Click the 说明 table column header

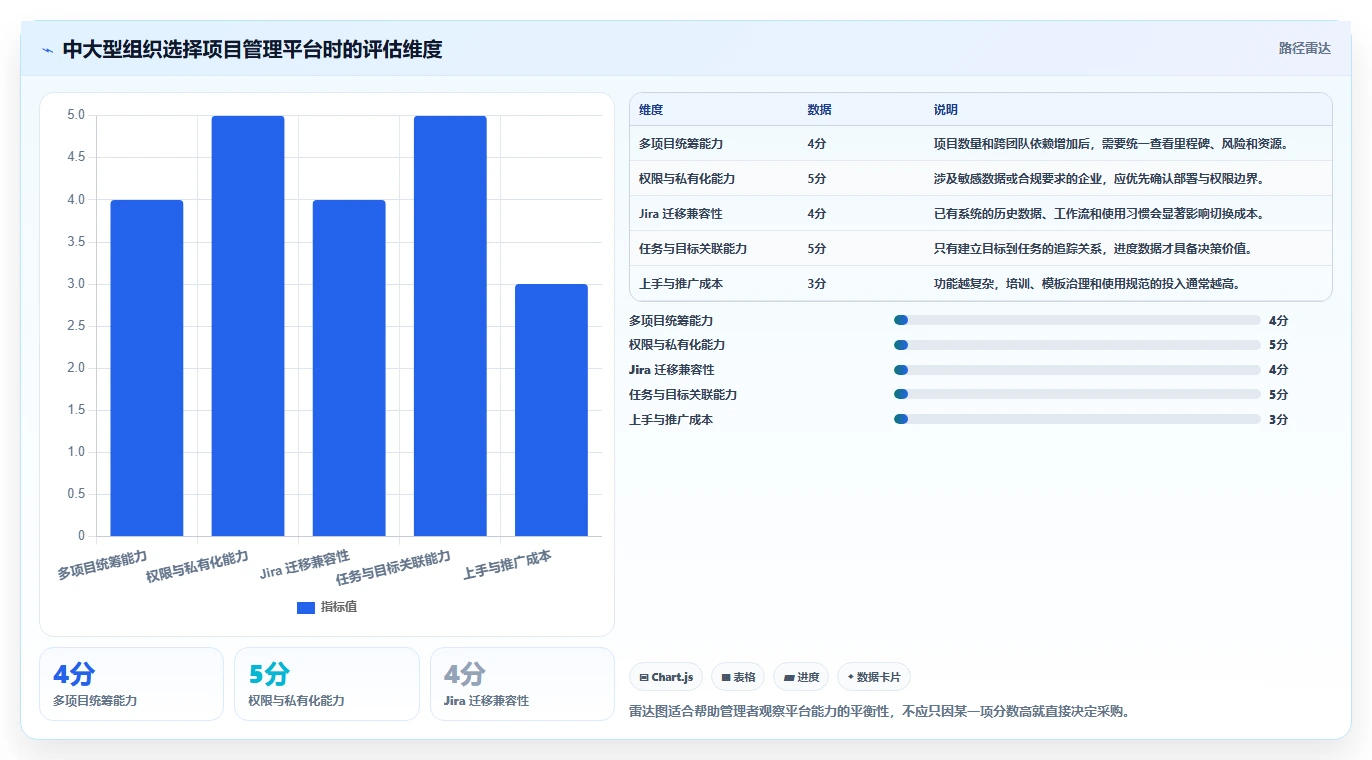pos(946,110)
